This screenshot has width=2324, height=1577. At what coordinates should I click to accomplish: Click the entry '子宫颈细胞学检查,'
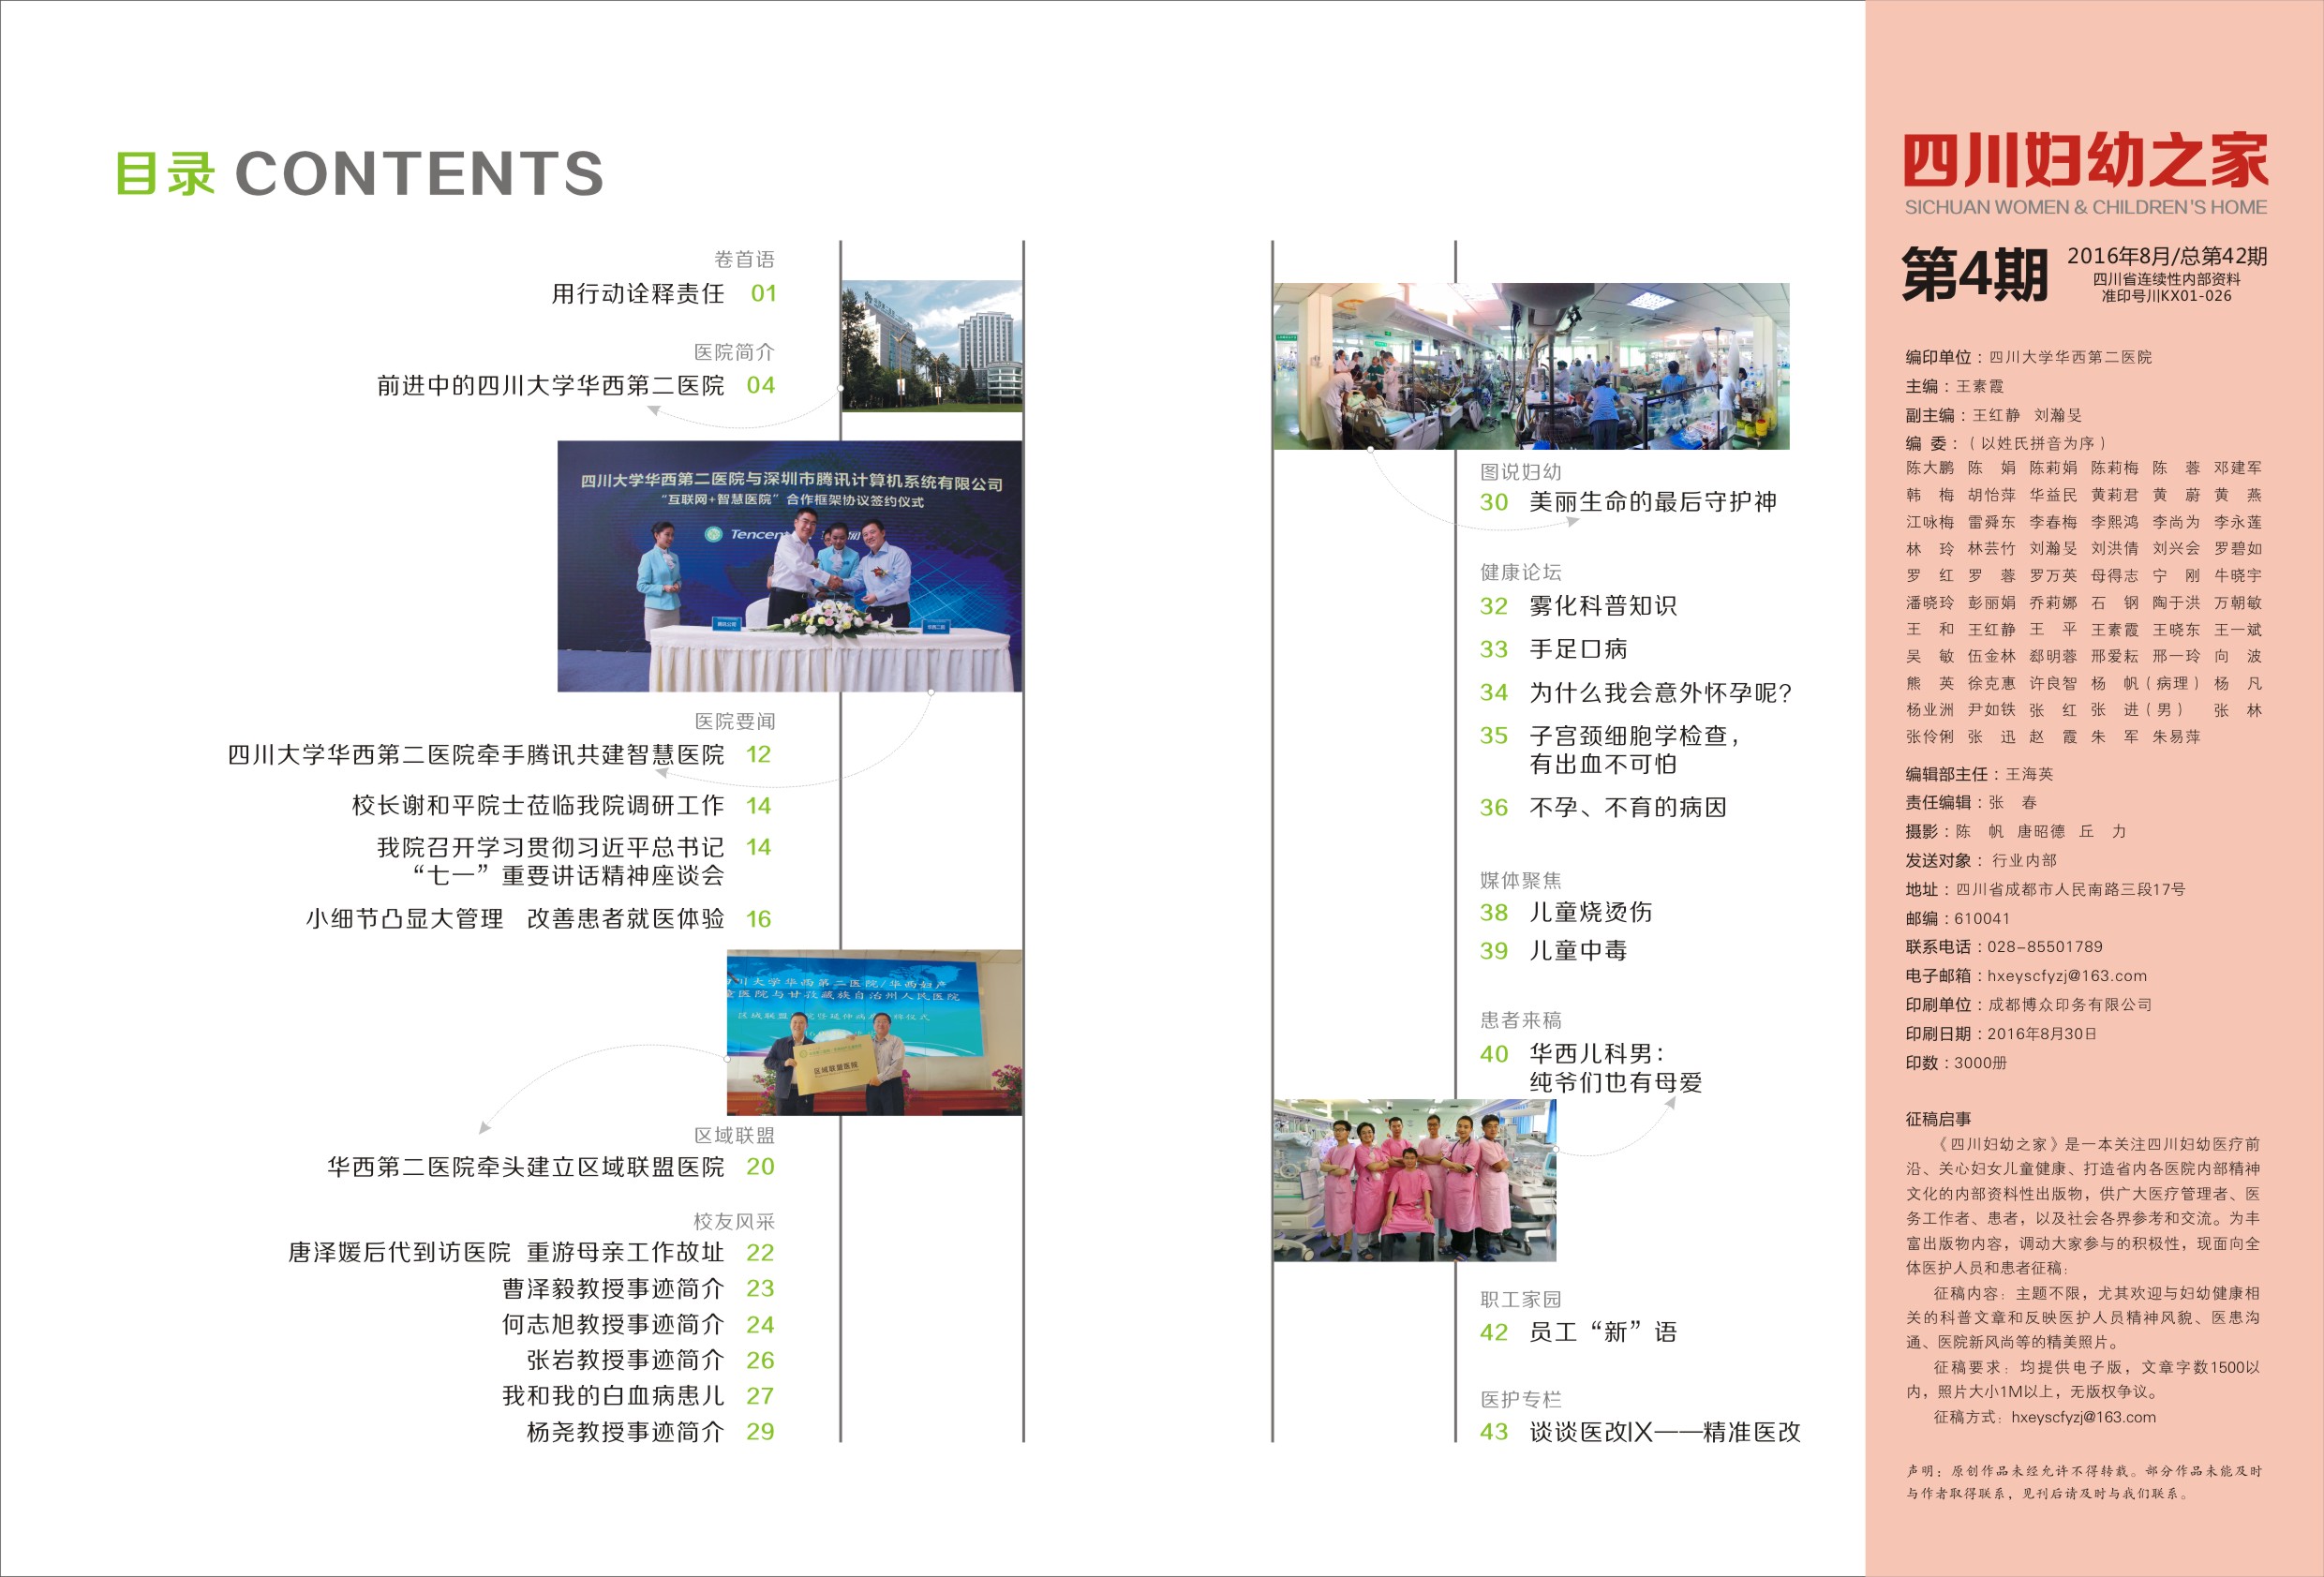1636,736
